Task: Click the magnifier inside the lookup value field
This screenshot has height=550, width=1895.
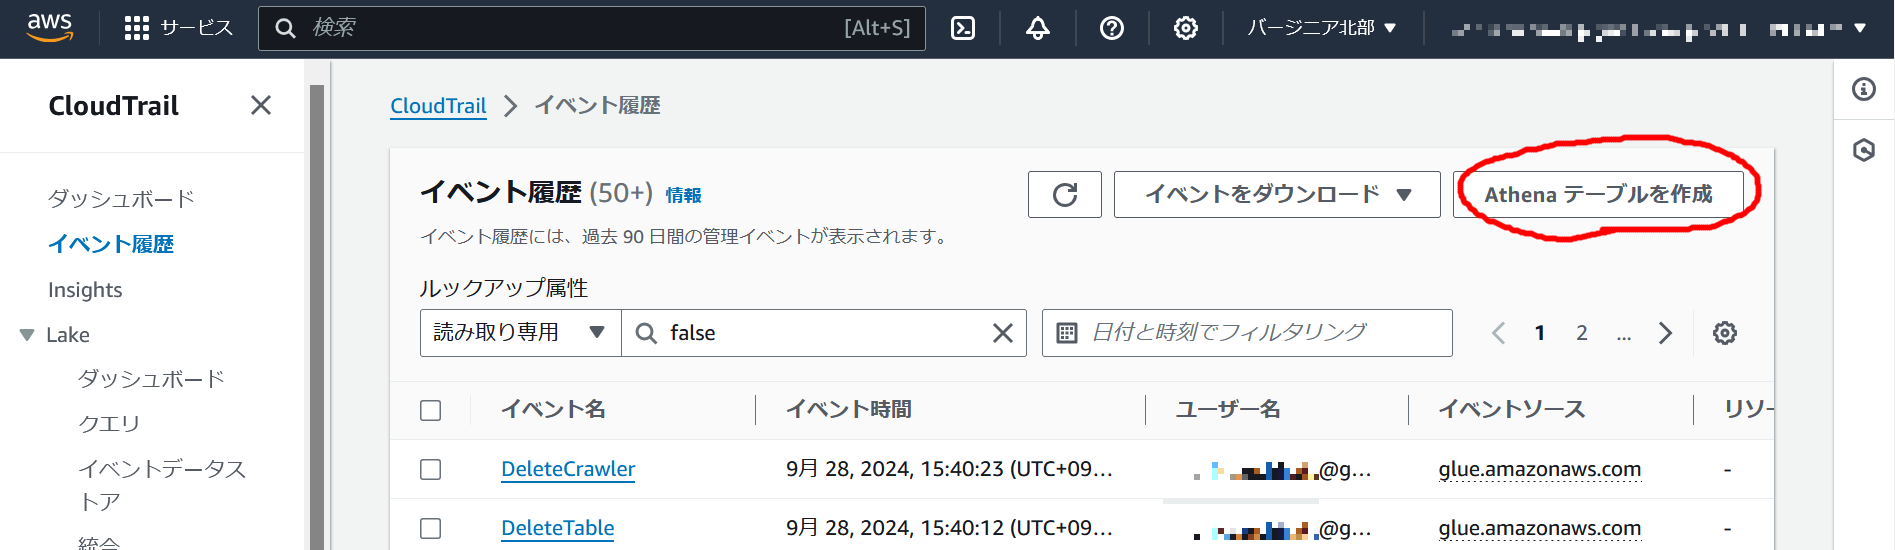Action: 646,333
